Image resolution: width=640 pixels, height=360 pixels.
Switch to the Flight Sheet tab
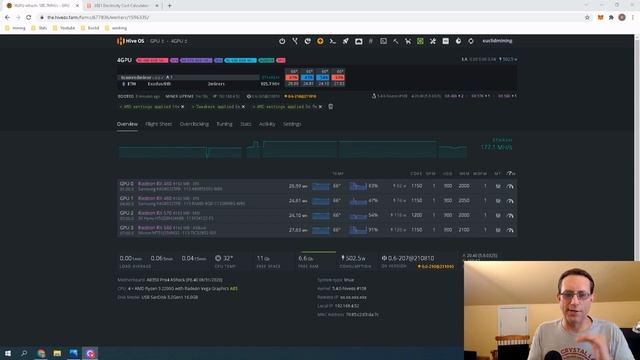coord(159,124)
